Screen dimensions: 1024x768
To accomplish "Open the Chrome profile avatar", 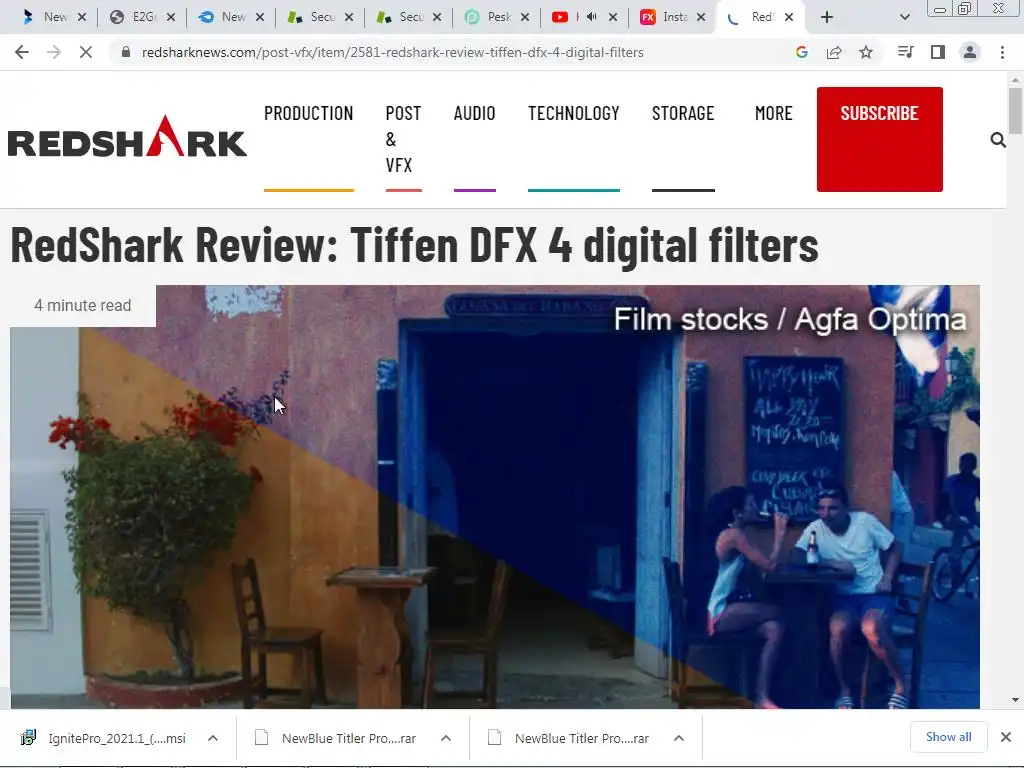I will [970, 52].
